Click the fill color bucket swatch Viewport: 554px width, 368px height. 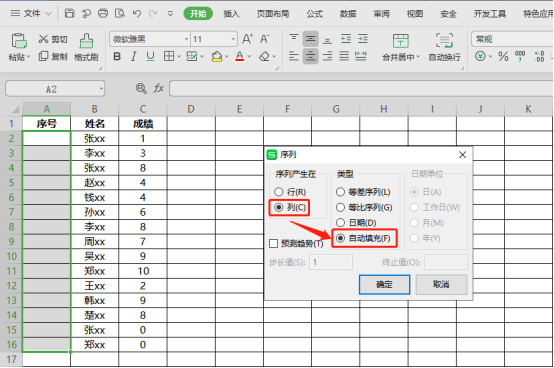click(217, 56)
